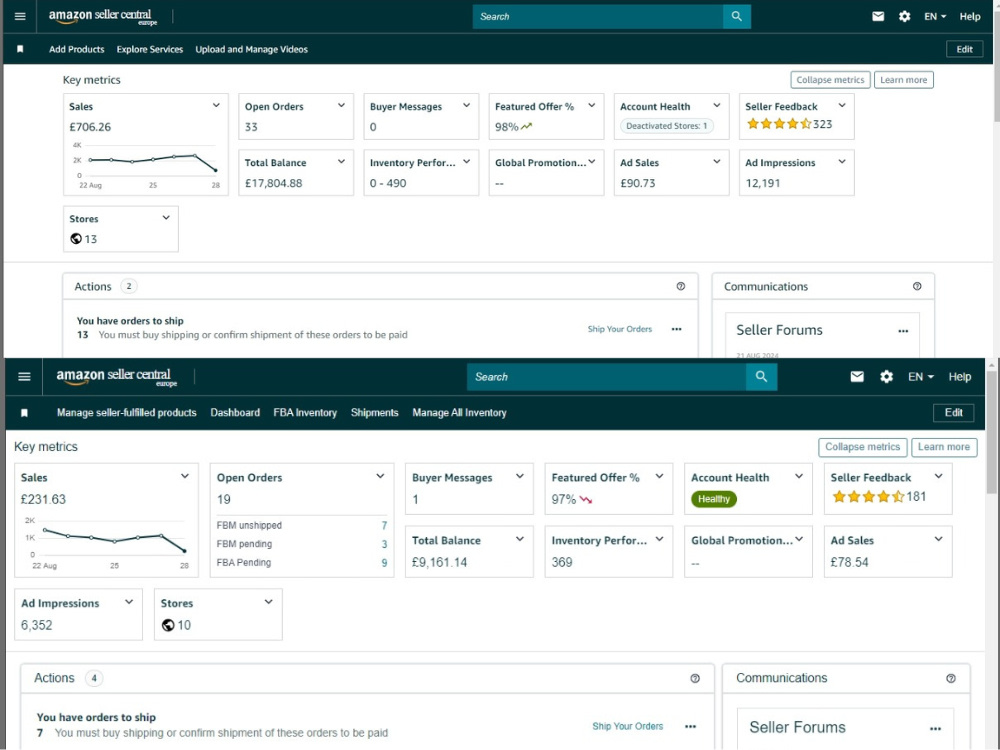Click Edit button in top window
Image resolution: width=1000 pixels, height=750 pixels.
(x=964, y=49)
